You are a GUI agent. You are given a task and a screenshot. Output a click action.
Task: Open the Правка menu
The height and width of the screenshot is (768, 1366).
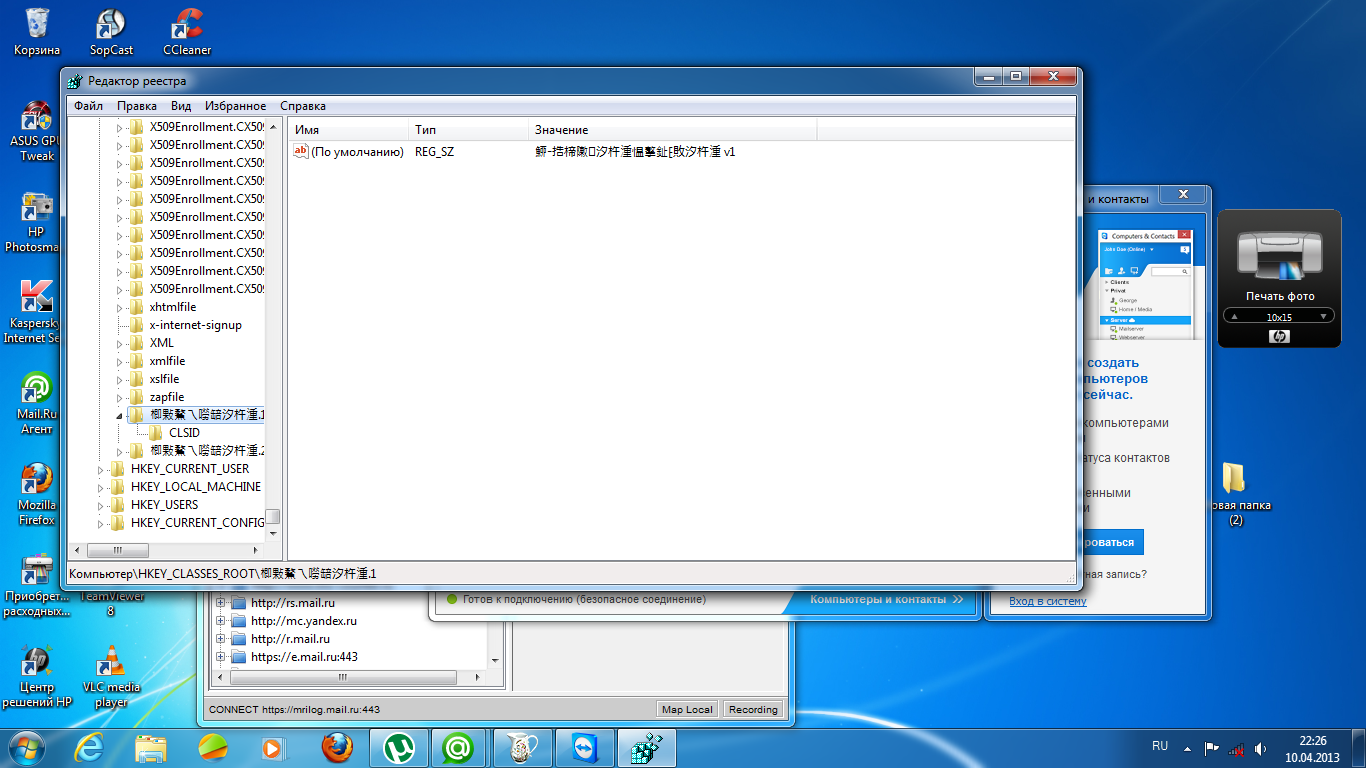click(x=136, y=106)
